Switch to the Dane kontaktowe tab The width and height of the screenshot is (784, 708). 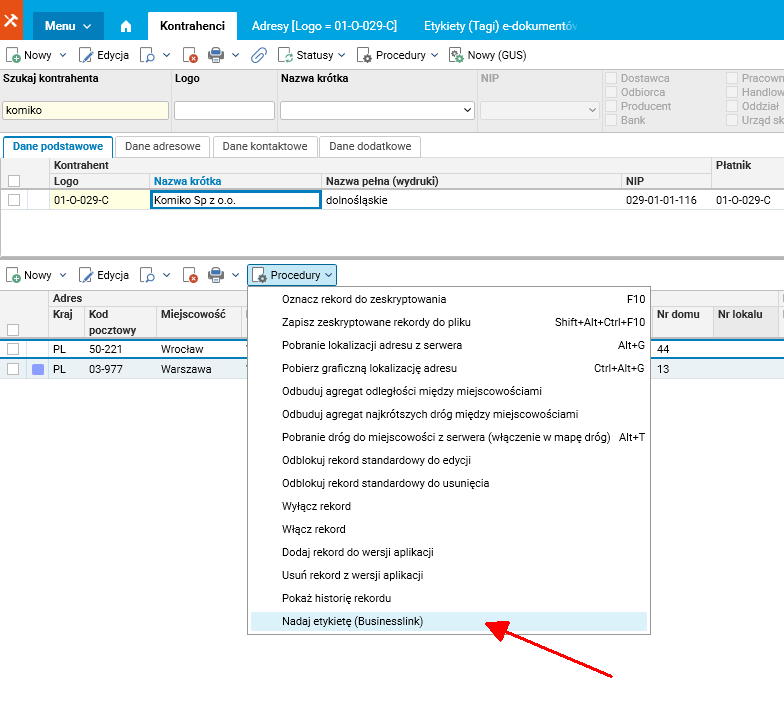click(265, 146)
